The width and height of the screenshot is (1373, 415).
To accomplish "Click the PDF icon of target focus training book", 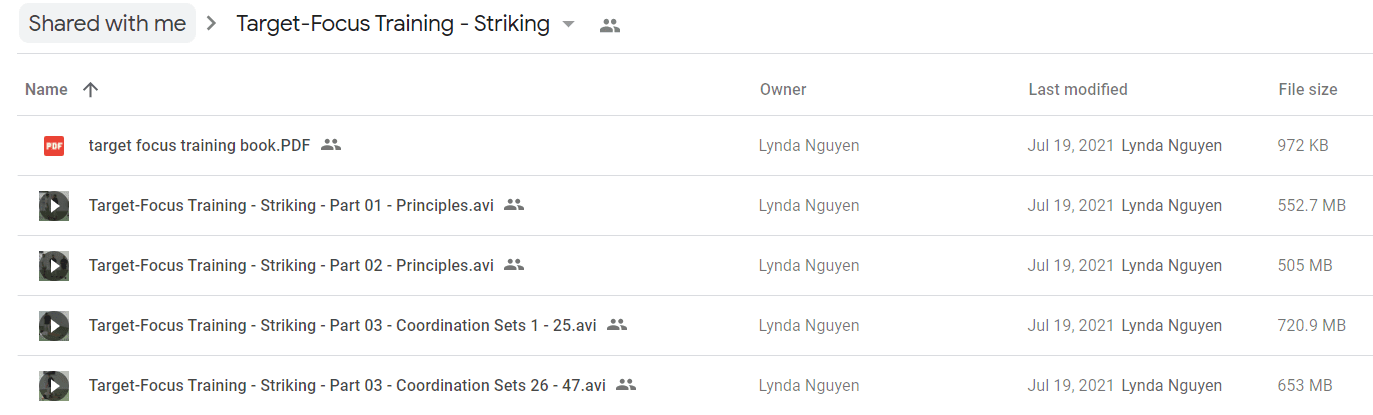I will [x=54, y=146].
